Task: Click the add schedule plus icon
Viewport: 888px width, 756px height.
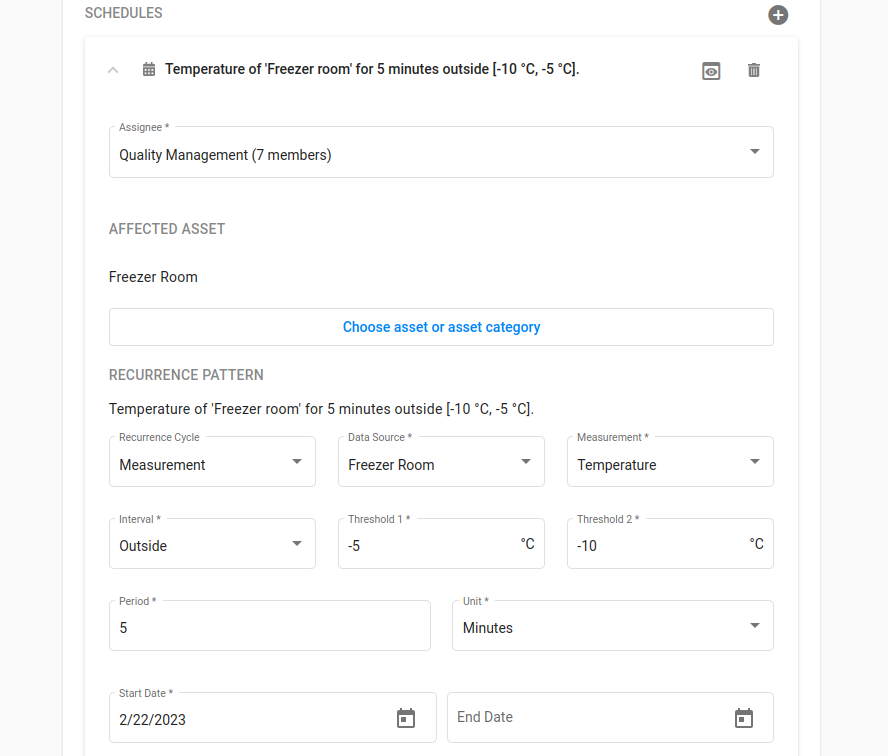Action: pyautogui.click(x=778, y=15)
